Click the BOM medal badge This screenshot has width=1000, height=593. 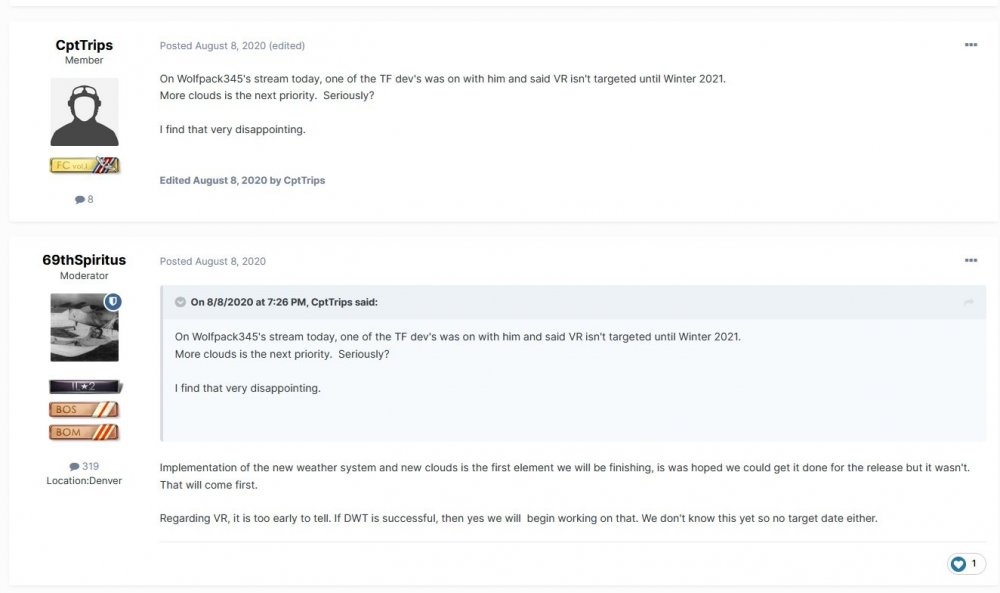coord(84,432)
